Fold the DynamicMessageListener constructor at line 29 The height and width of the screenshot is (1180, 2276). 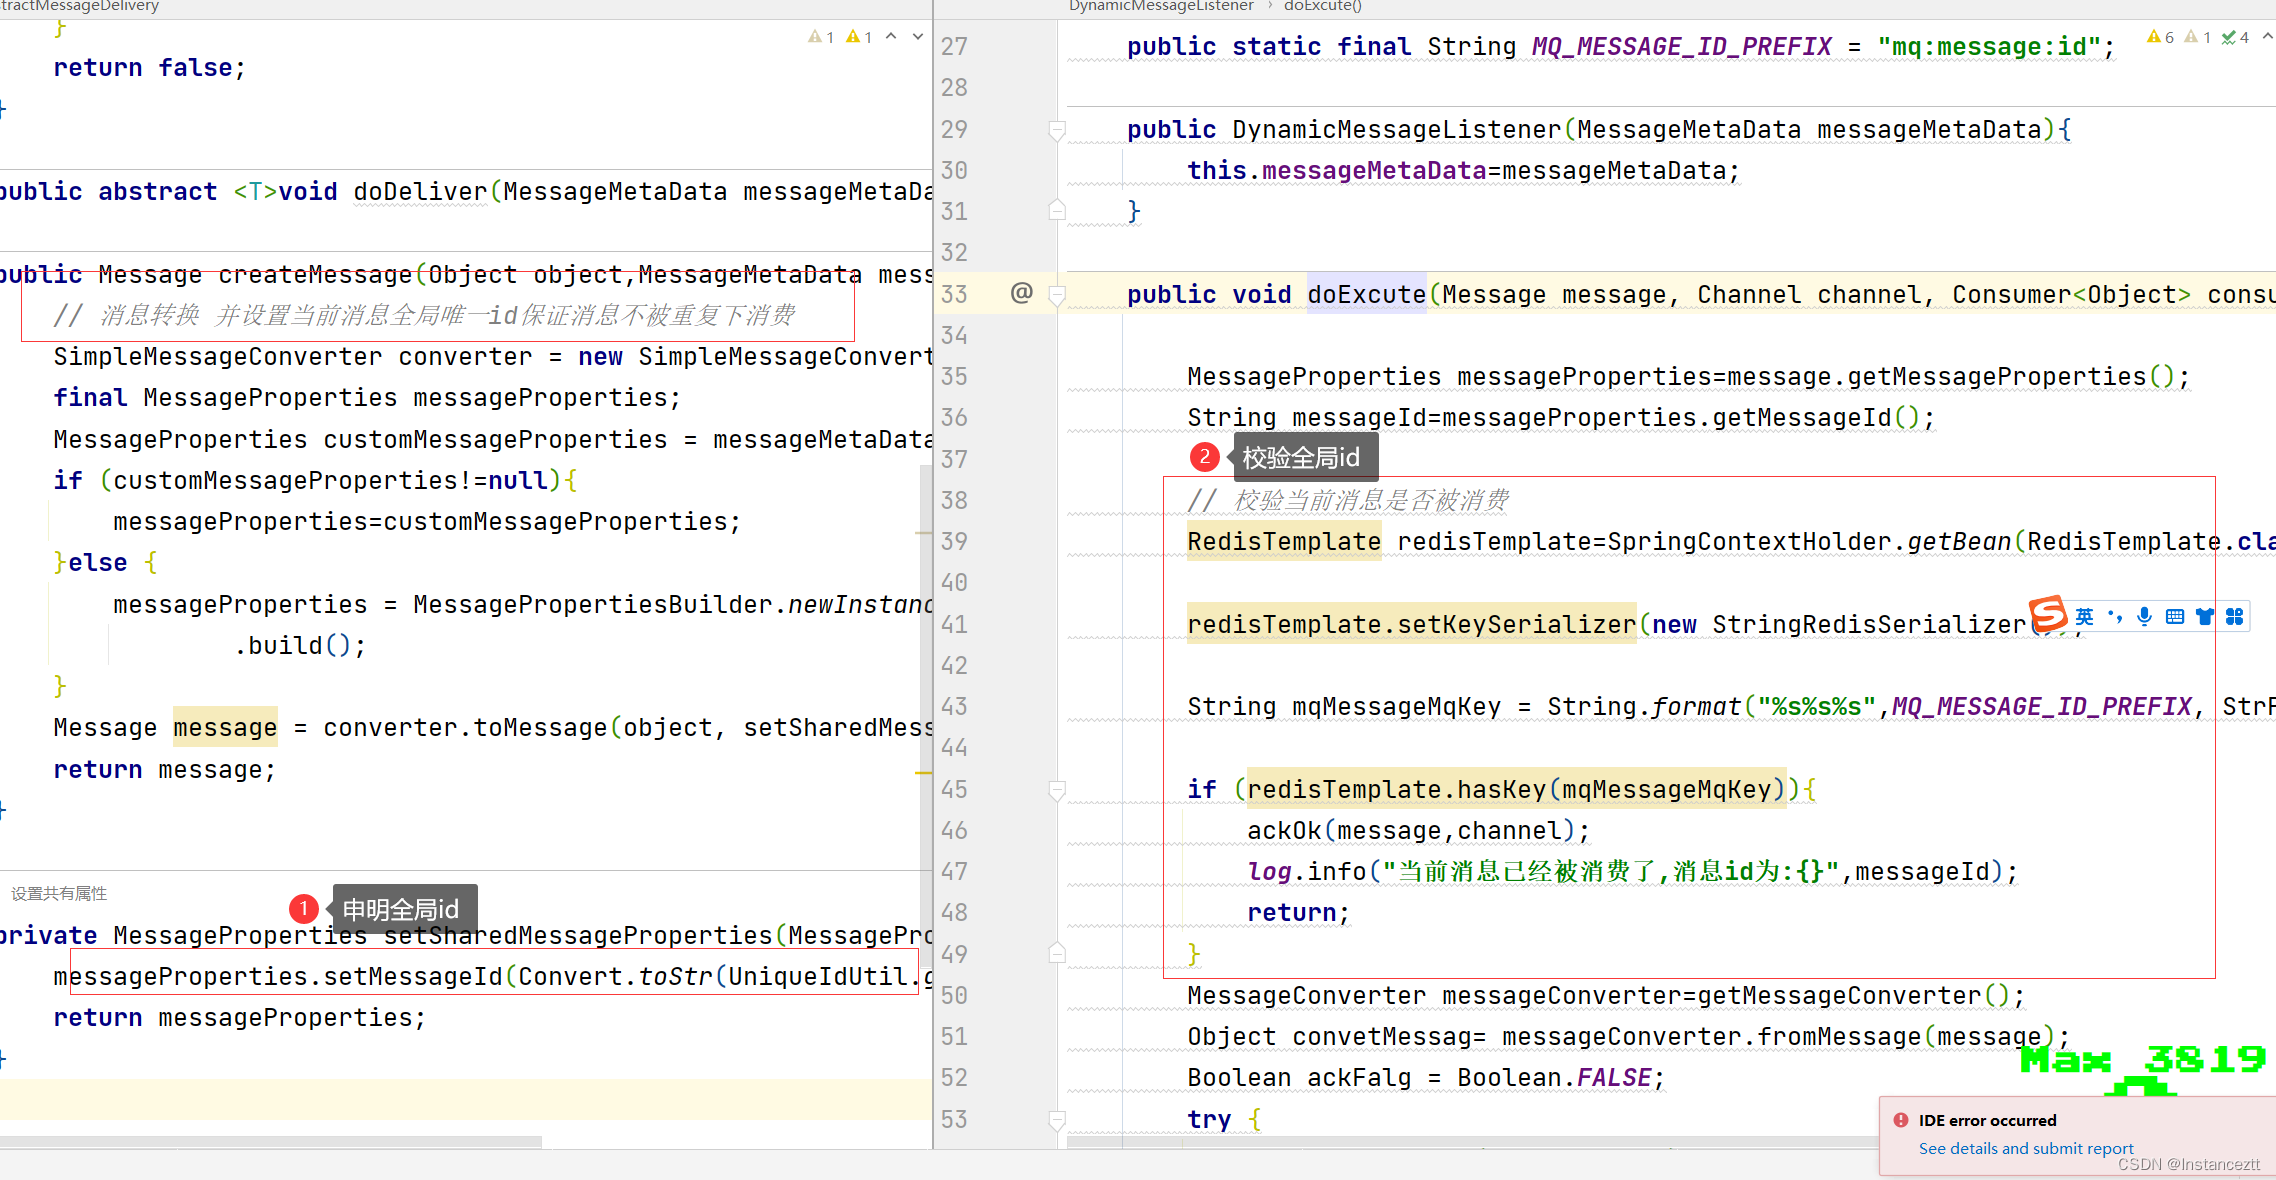coord(1057,130)
